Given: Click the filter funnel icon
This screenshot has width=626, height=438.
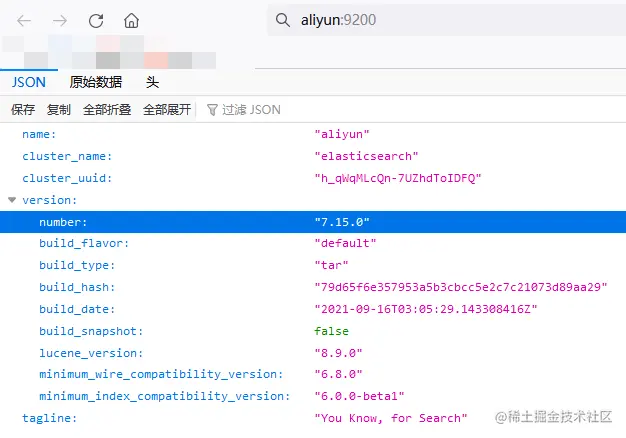Looking at the screenshot, I should 212,110.
